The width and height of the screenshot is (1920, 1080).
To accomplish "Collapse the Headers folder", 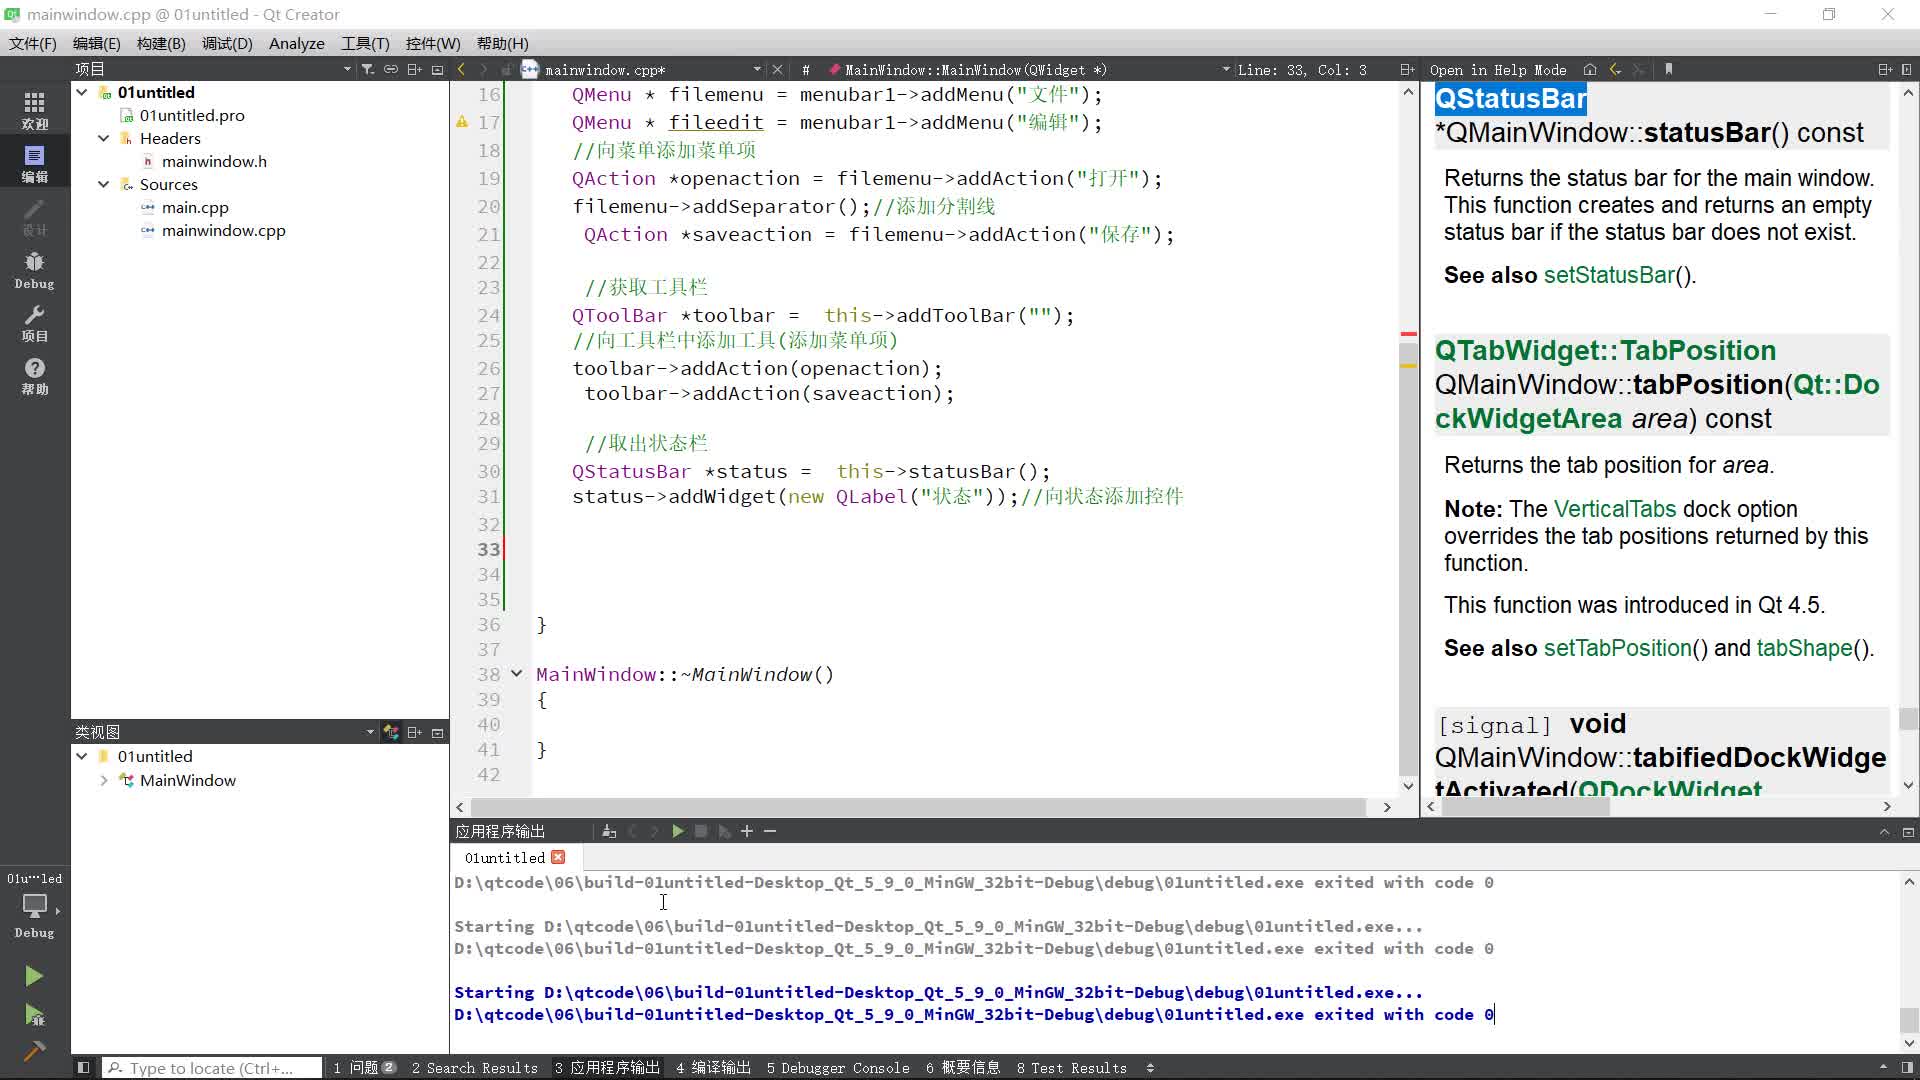I will [104, 138].
